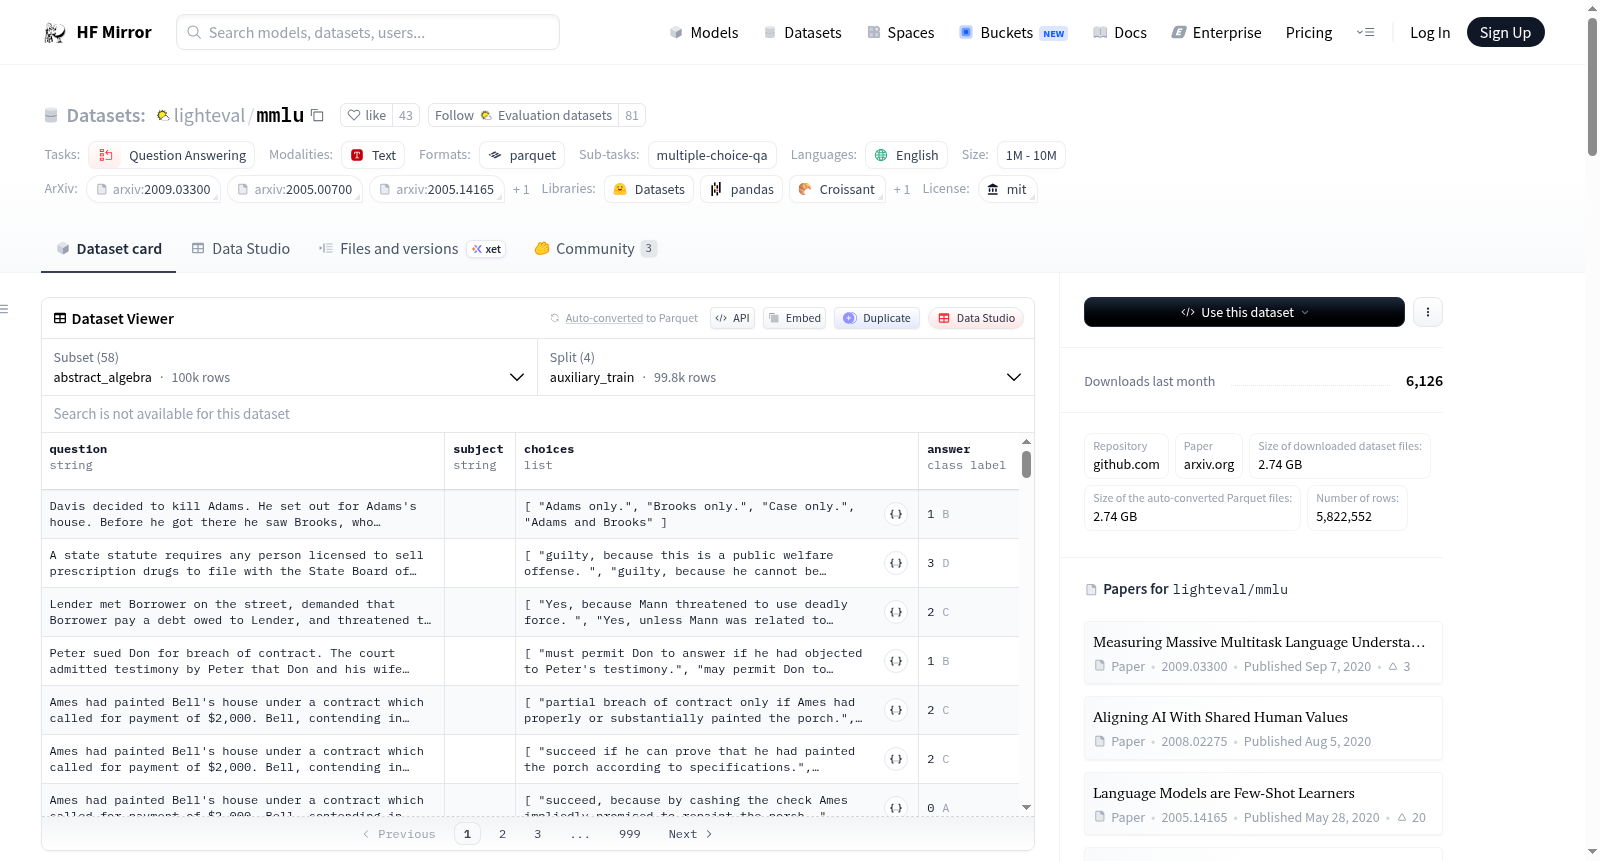This screenshot has height=861, width=1600.
Task: Go to page 2 of the dataset viewer
Action: [502, 834]
